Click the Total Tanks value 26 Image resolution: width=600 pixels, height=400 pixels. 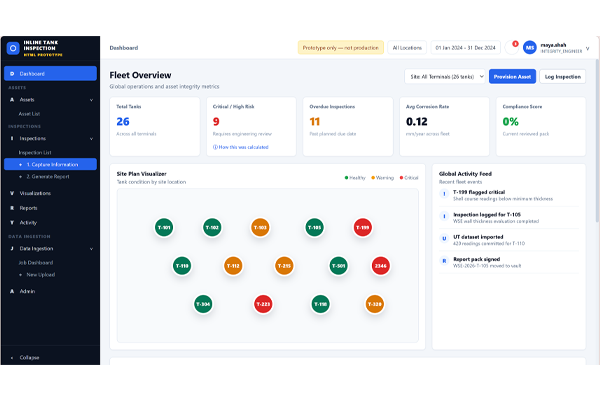tap(123, 122)
